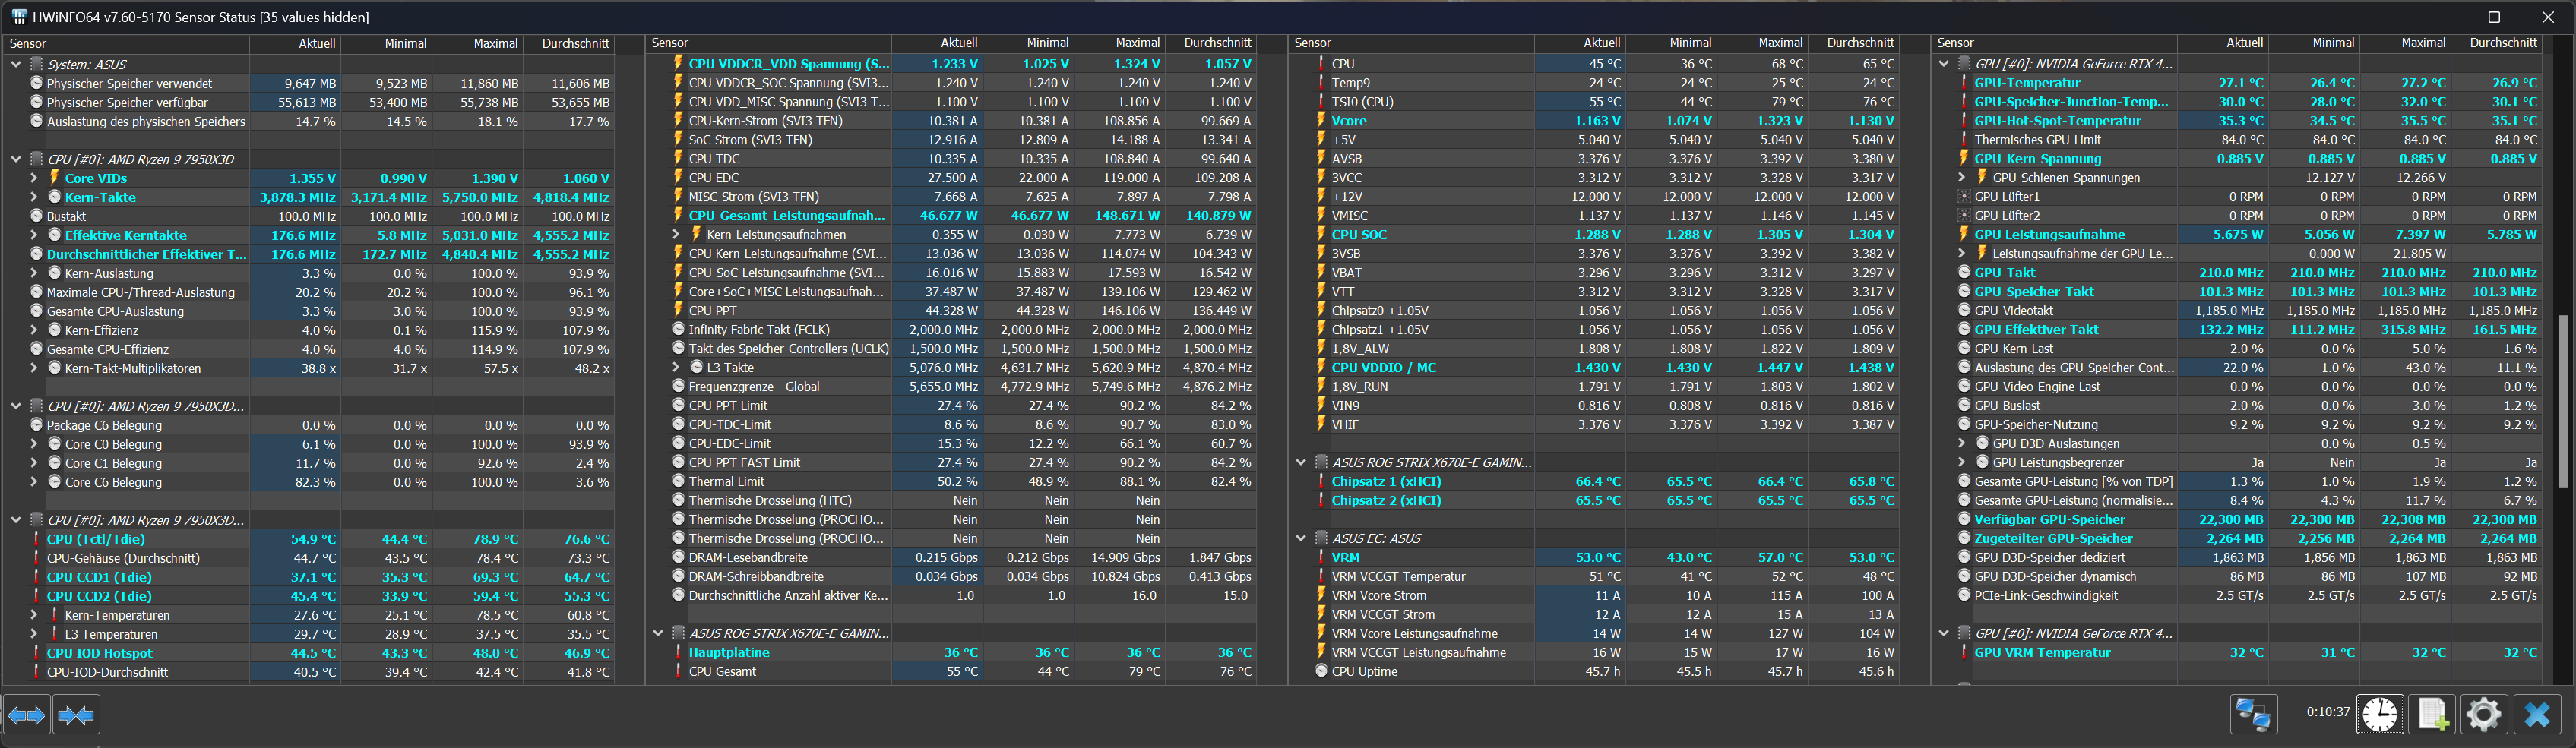Expand the GPU Leistungsbegrenzer row
2576x748 pixels.
tap(1962, 462)
